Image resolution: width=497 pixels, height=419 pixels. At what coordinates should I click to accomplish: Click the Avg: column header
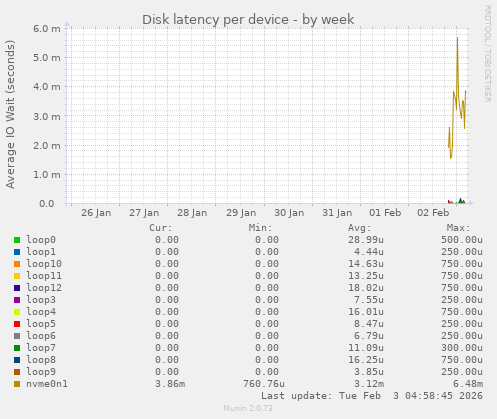360,228
